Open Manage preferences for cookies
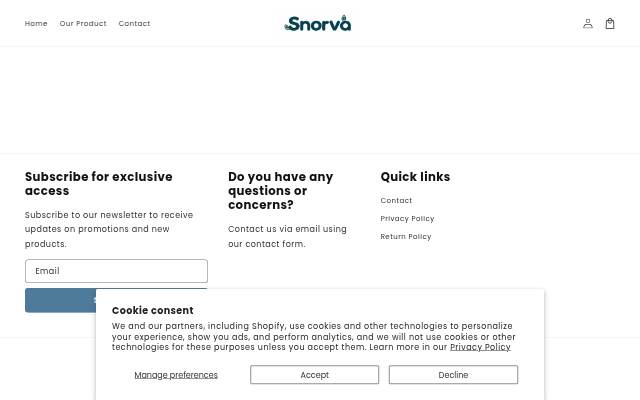This screenshot has width=640, height=400. tap(176, 375)
